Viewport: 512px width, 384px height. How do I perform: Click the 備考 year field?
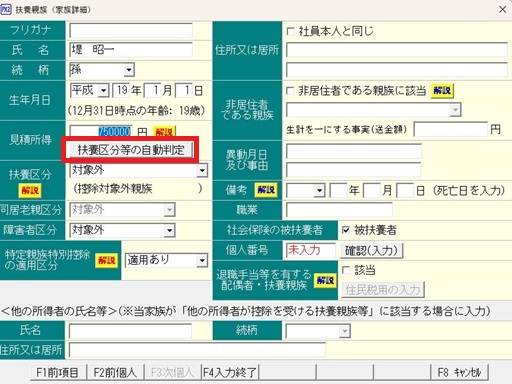pyautogui.click(x=338, y=190)
